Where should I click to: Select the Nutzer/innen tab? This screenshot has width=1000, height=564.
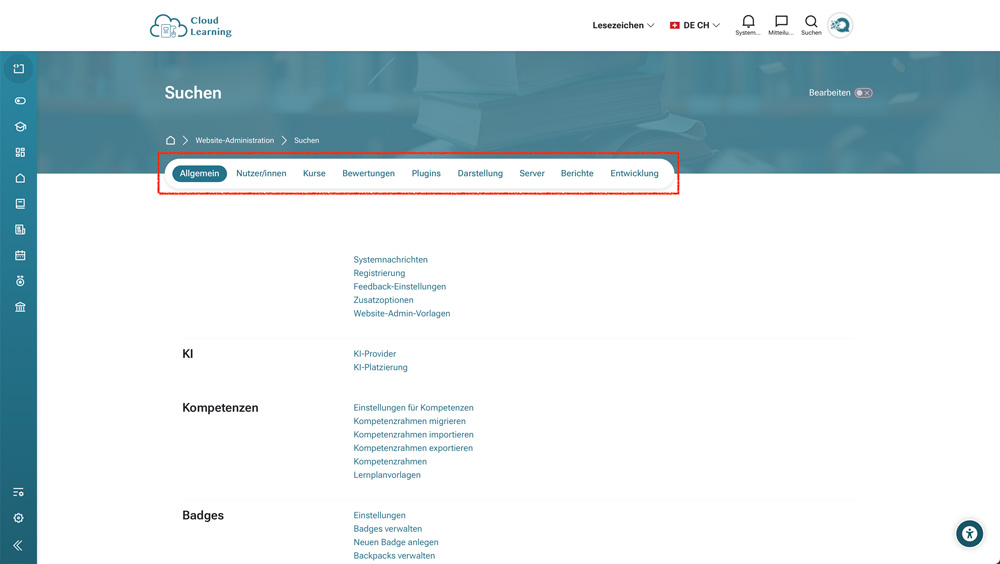click(x=261, y=173)
